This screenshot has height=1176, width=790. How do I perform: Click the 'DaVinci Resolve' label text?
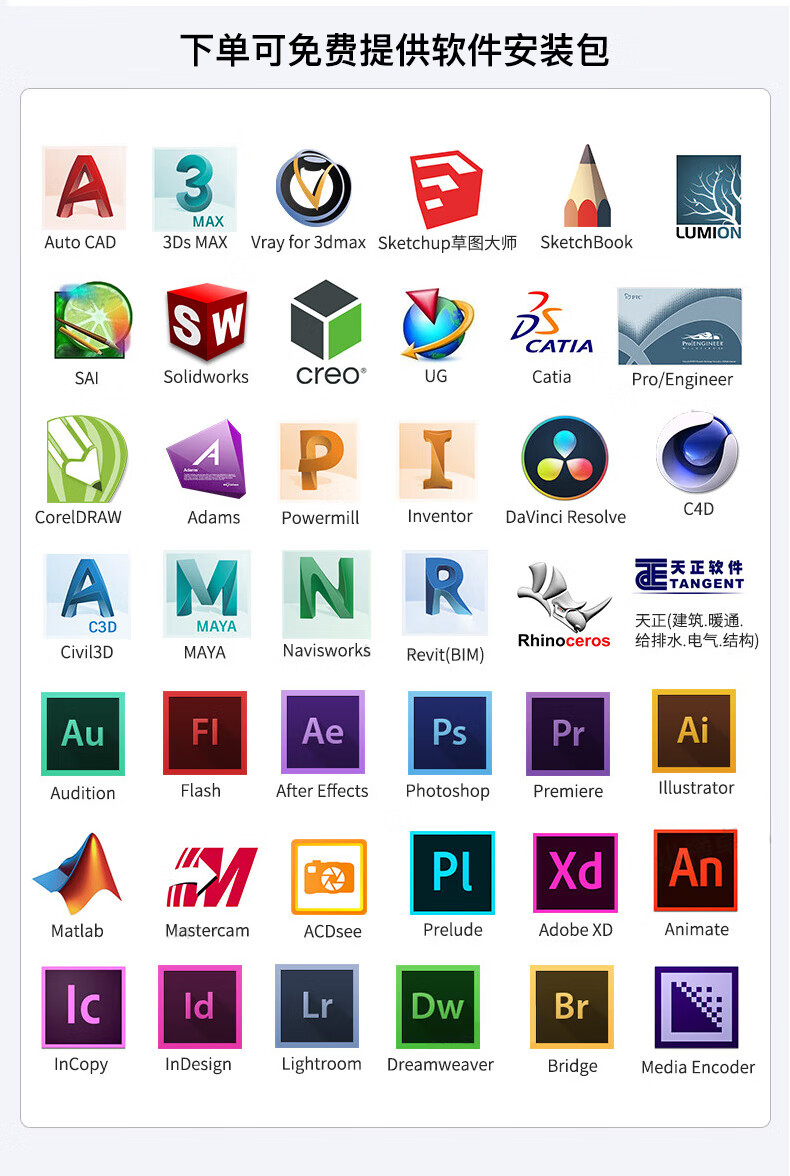[x=566, y=517]
